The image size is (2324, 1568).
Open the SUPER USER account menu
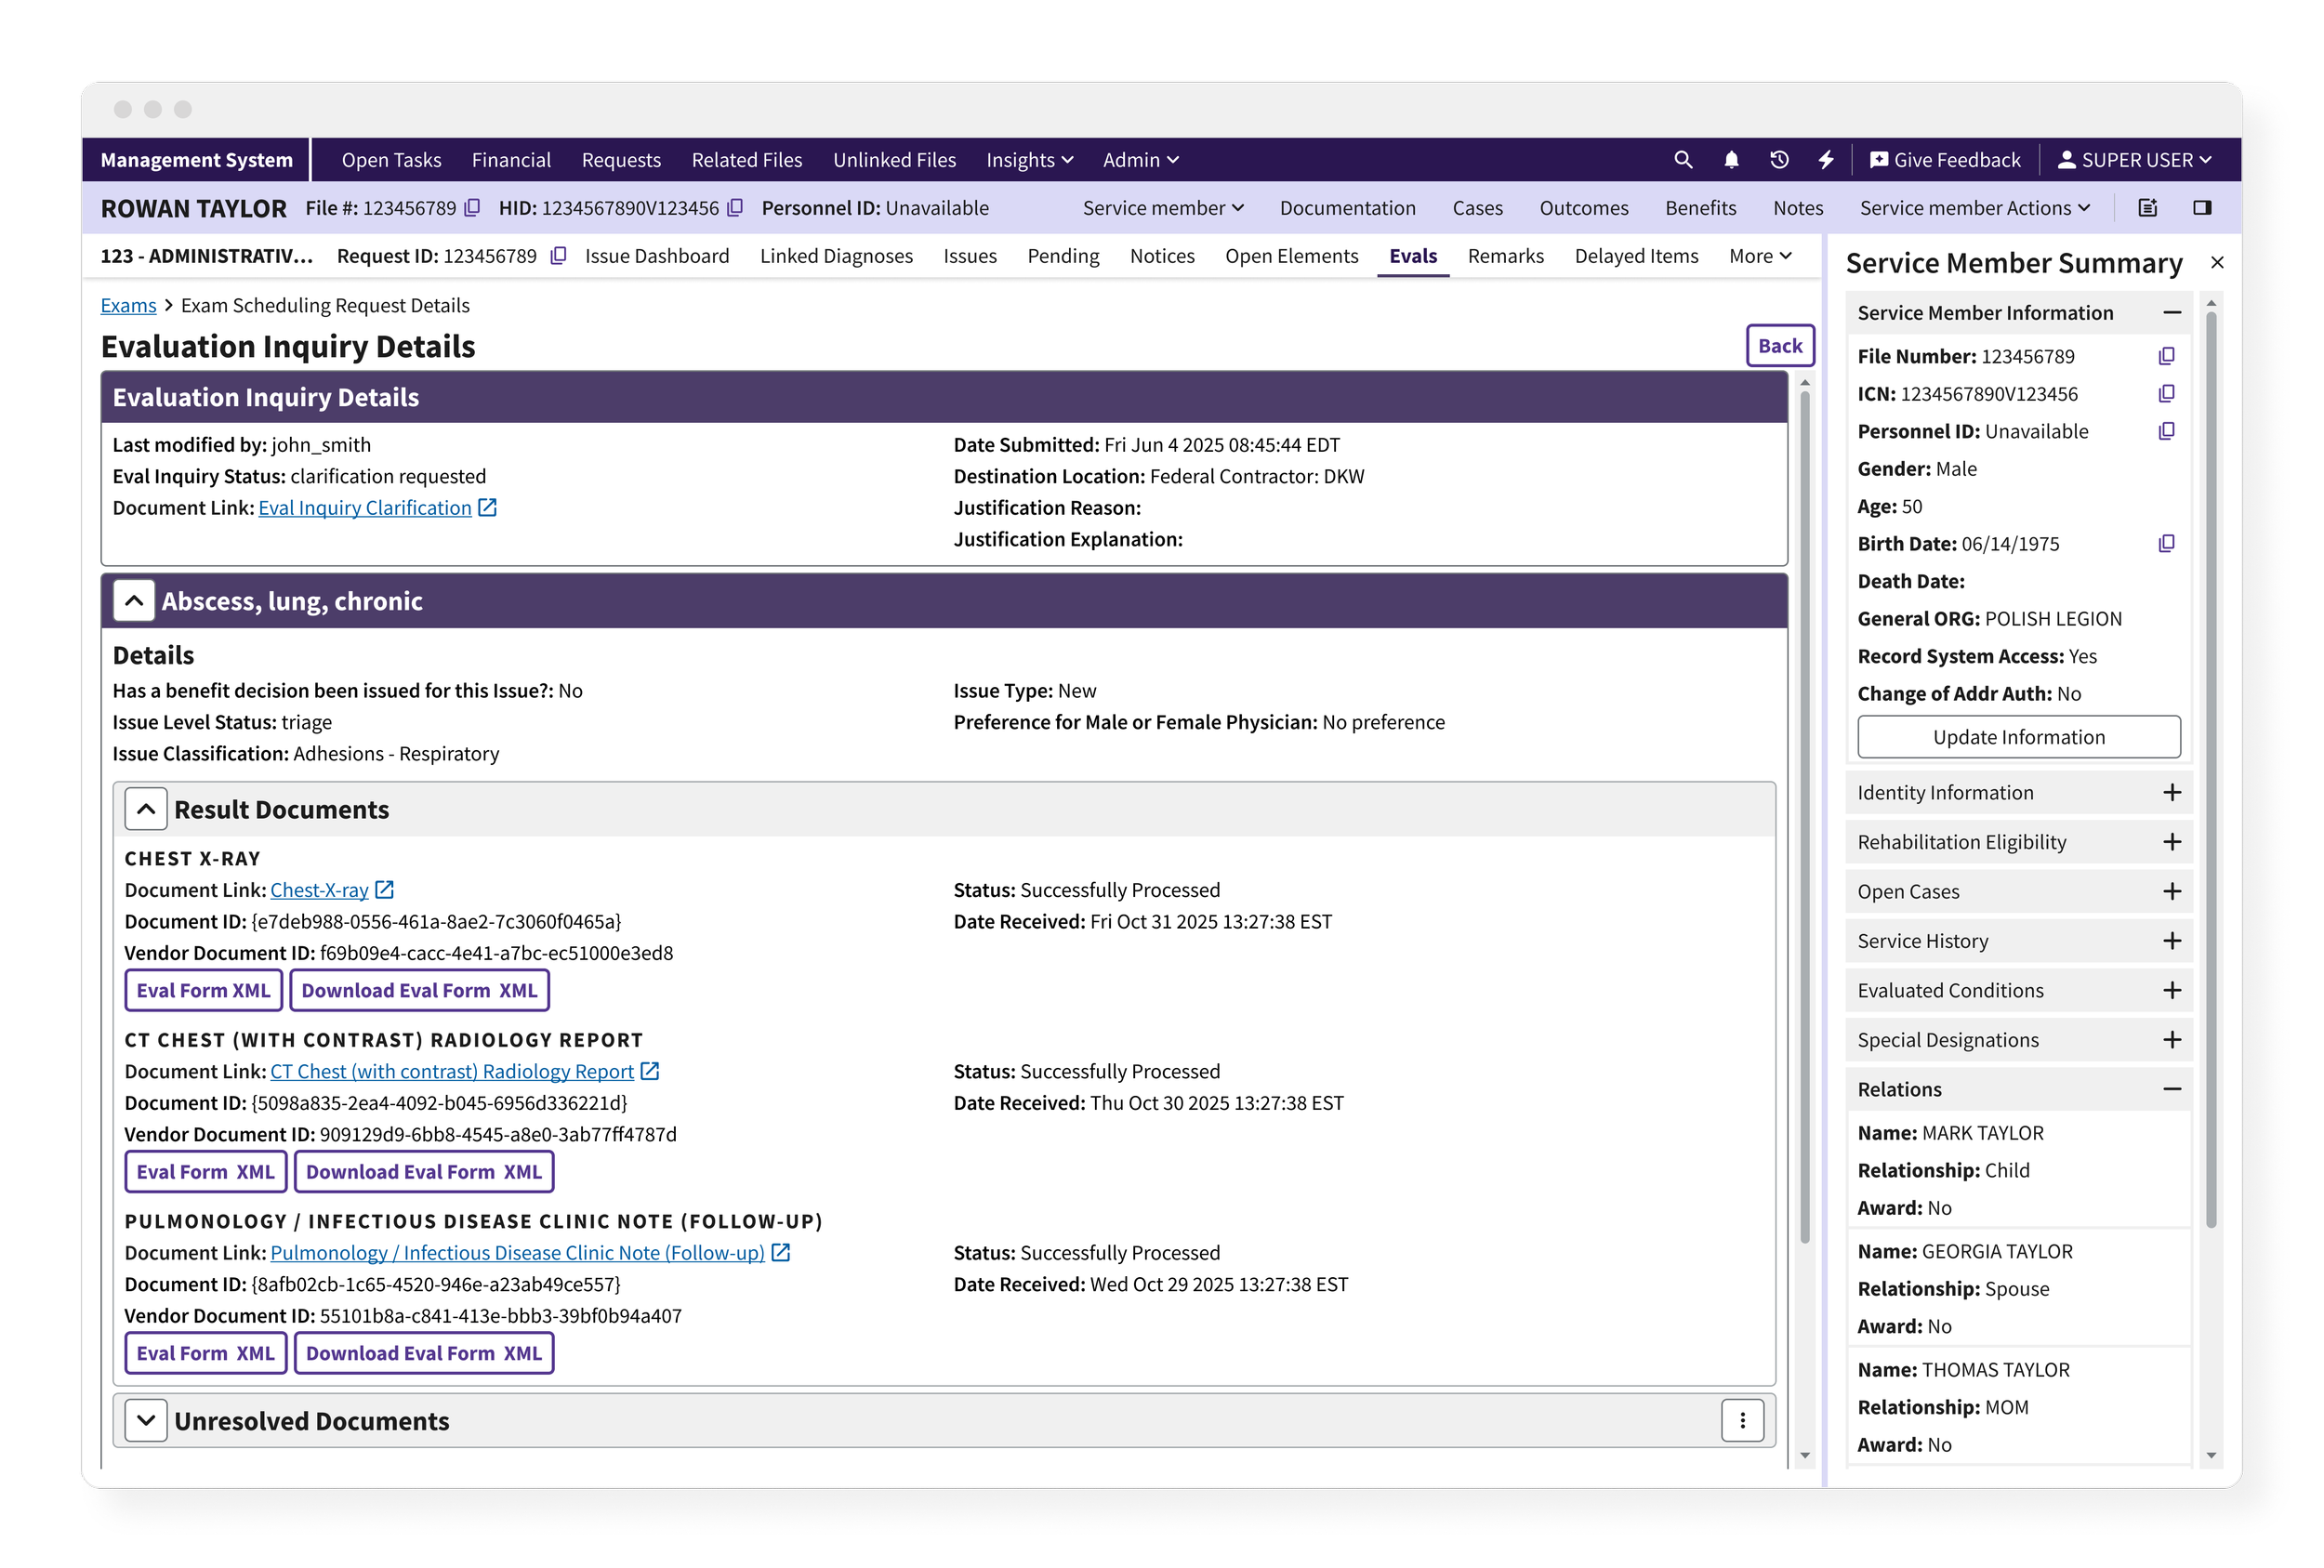[2133, 160]
